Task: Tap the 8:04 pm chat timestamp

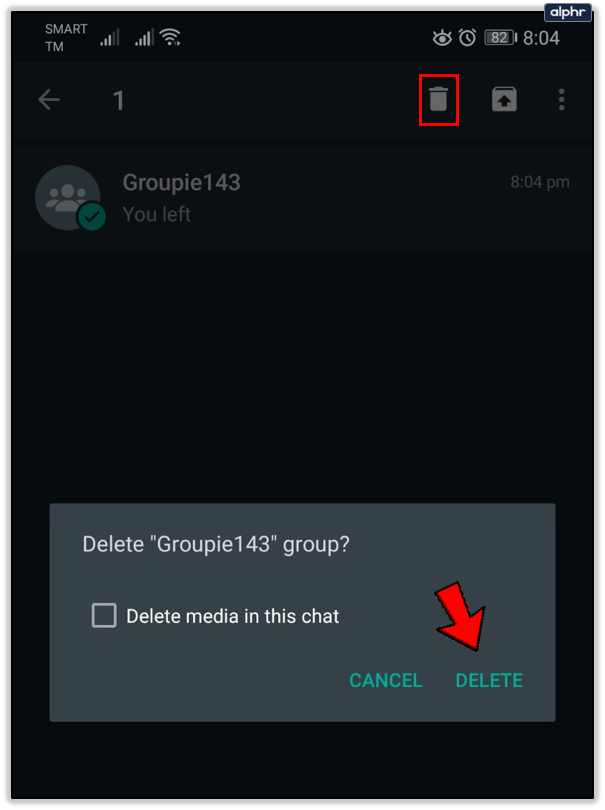Action: (540, 182)
